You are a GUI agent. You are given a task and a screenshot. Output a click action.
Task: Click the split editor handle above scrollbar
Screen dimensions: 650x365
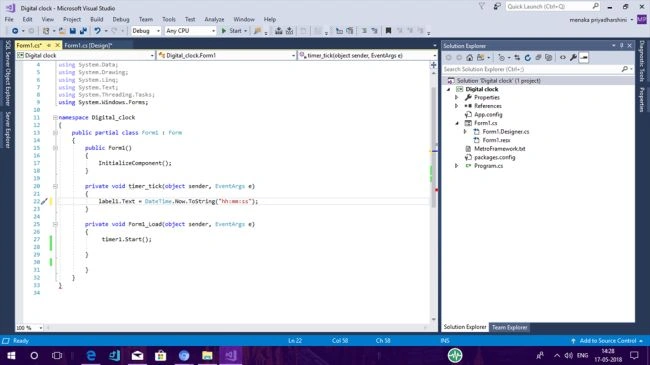pyautogui.click(x=434, y=65)
